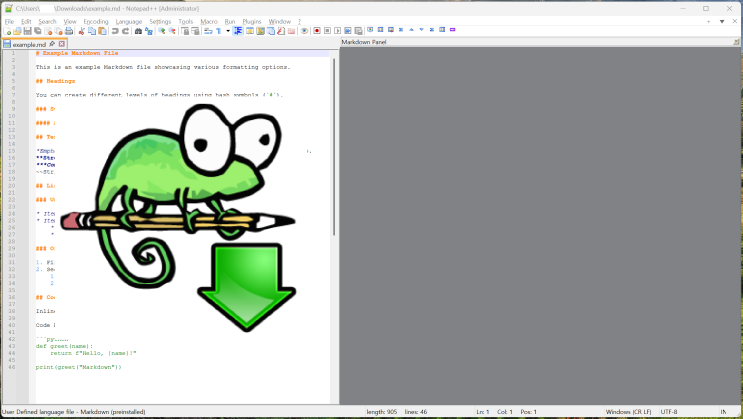Click the blue down triangle plugin icon
The height and width of the screenshot is (419, 743).
click(421, 29)
